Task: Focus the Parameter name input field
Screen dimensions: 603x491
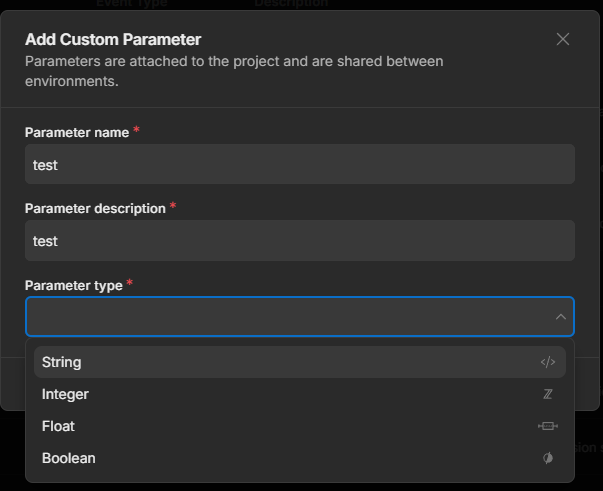Action: pyautogui.click(x=299, y=164)
